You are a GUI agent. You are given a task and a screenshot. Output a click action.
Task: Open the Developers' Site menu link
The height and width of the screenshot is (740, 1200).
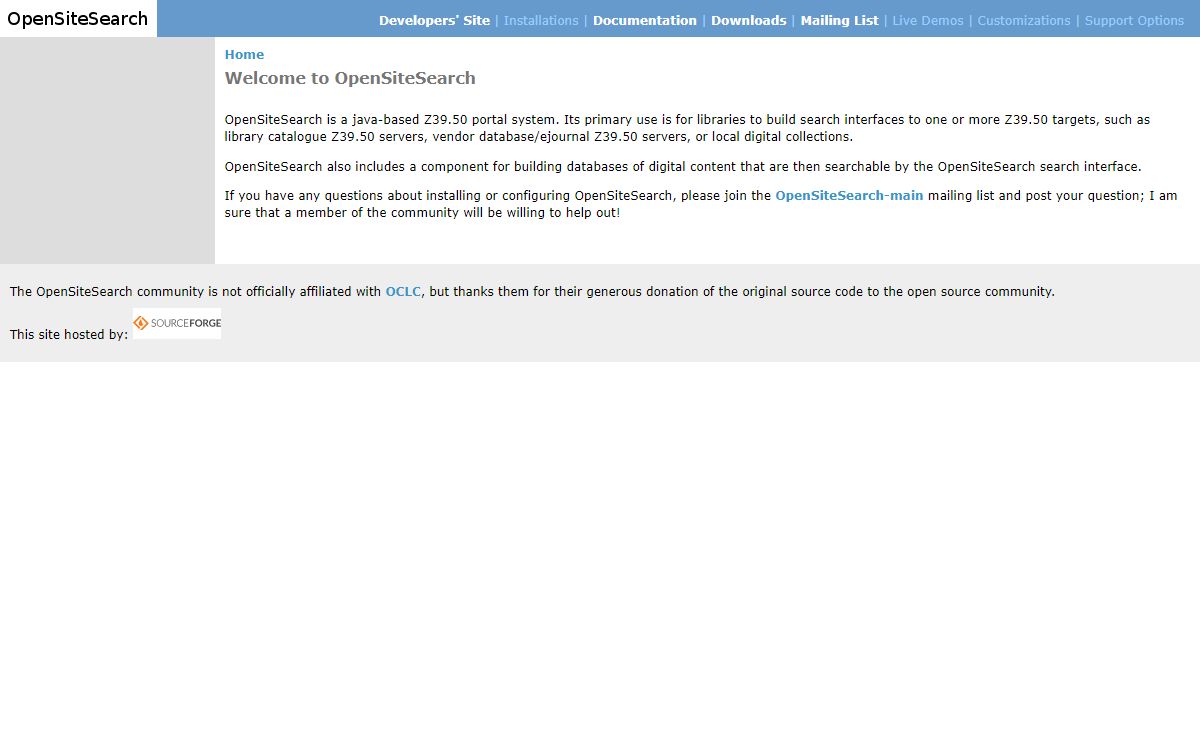(x=434, y=20)
